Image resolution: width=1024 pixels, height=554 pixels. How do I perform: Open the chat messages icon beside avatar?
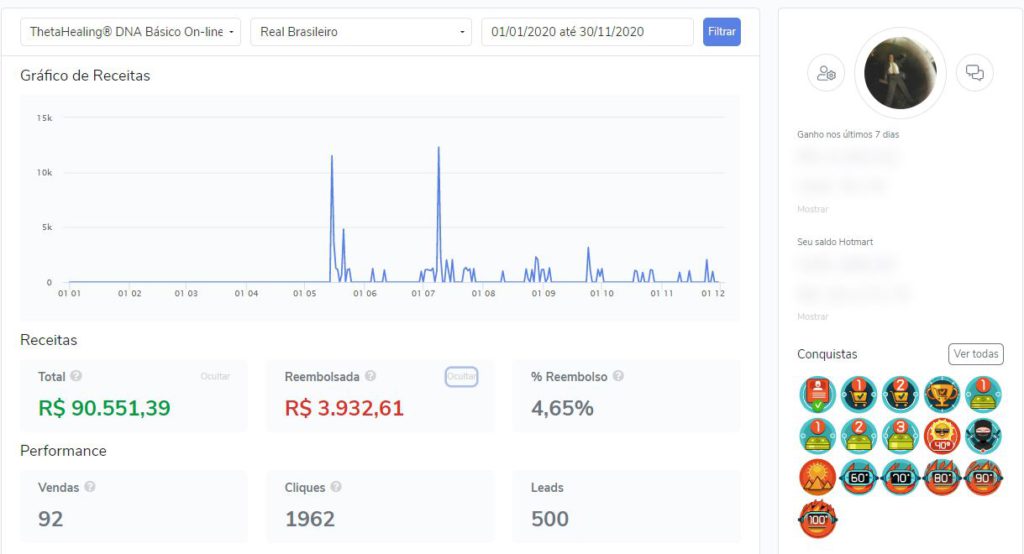point(974,73)
